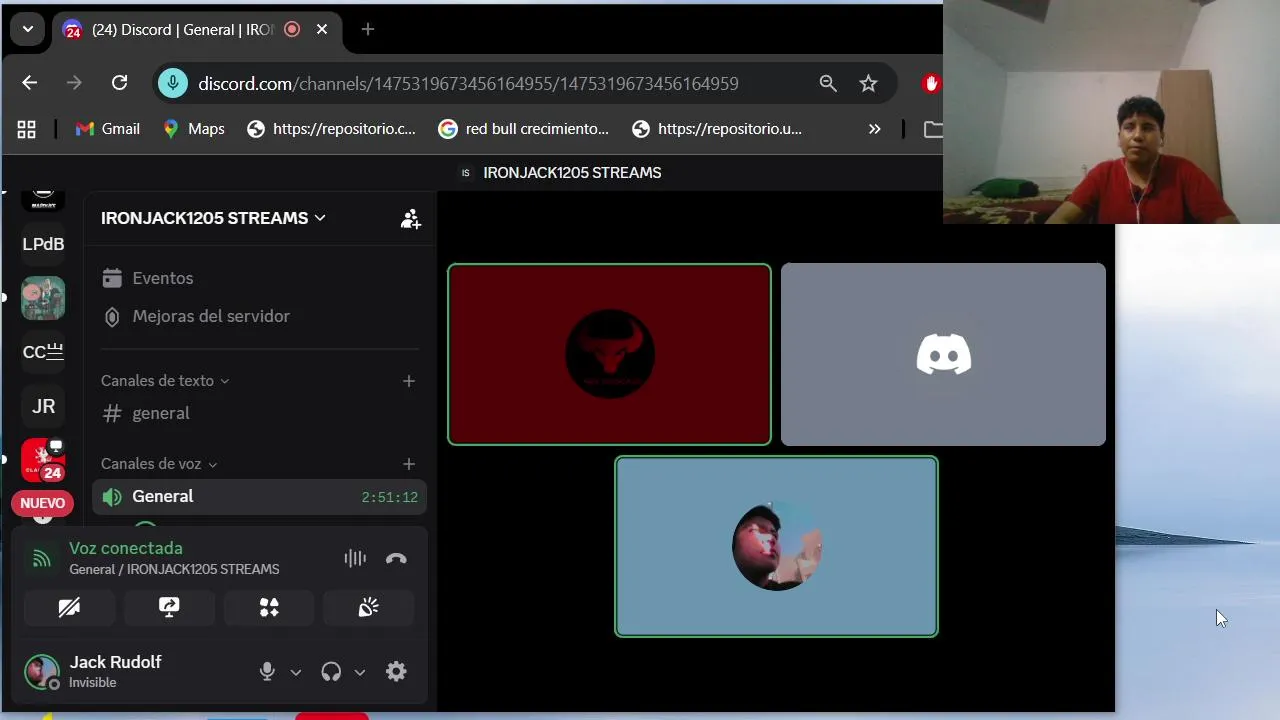Invite people to the server icon
The height and width of the screenshot is (720, 1280).
coord(410,219)
